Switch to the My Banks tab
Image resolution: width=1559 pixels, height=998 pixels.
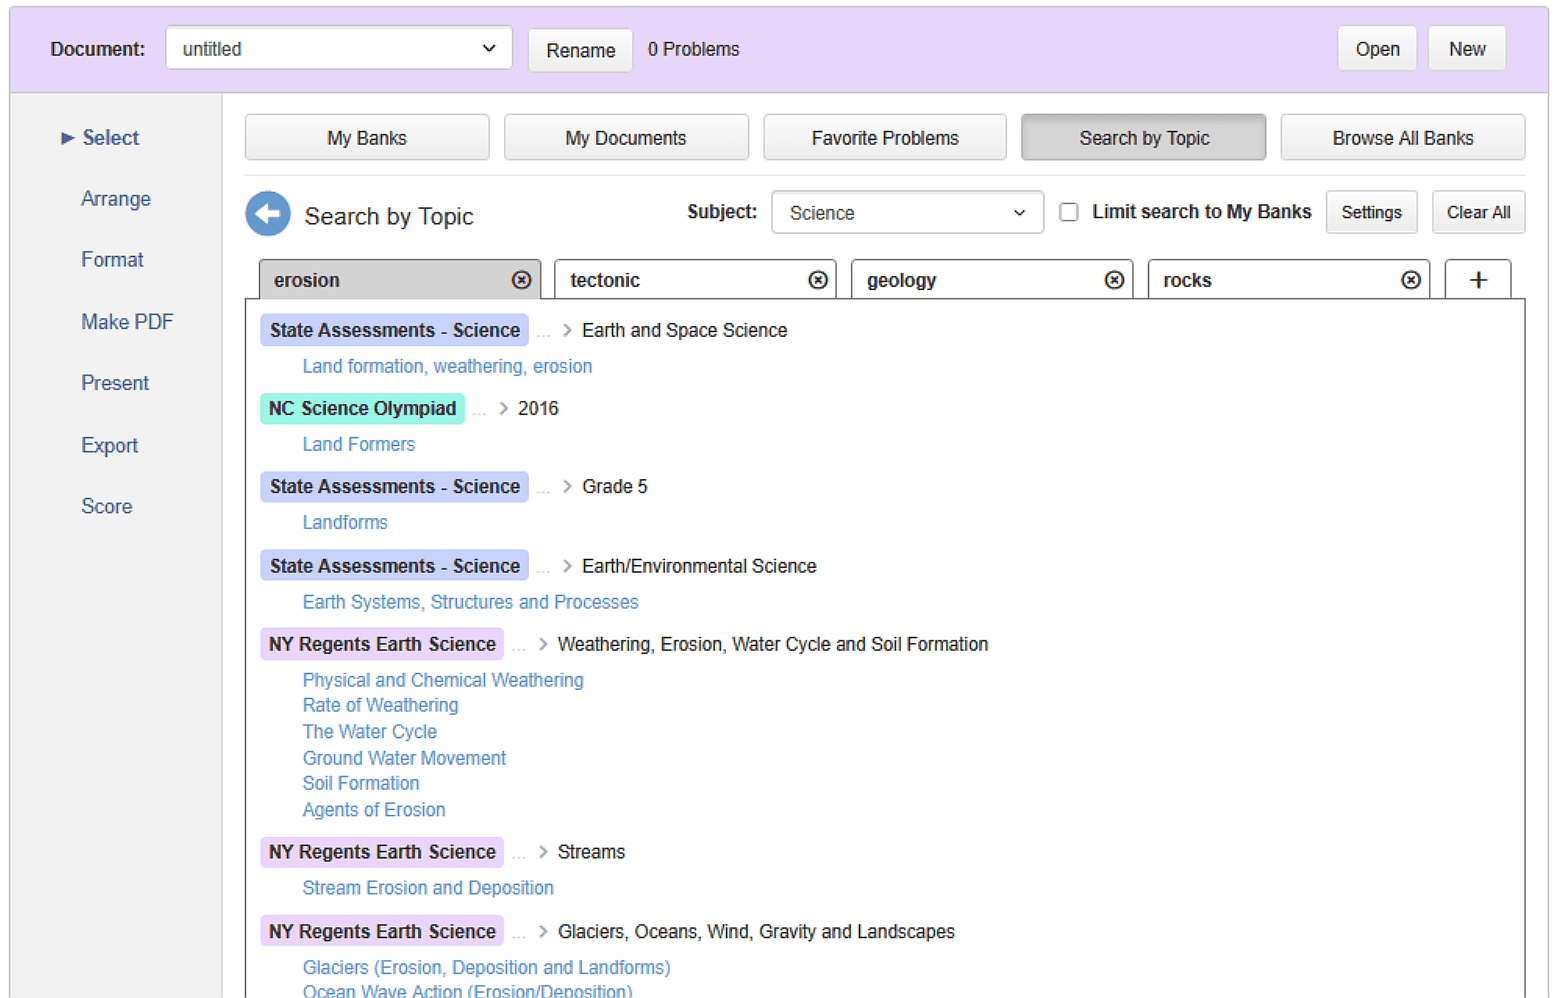(x=366, y=137)
